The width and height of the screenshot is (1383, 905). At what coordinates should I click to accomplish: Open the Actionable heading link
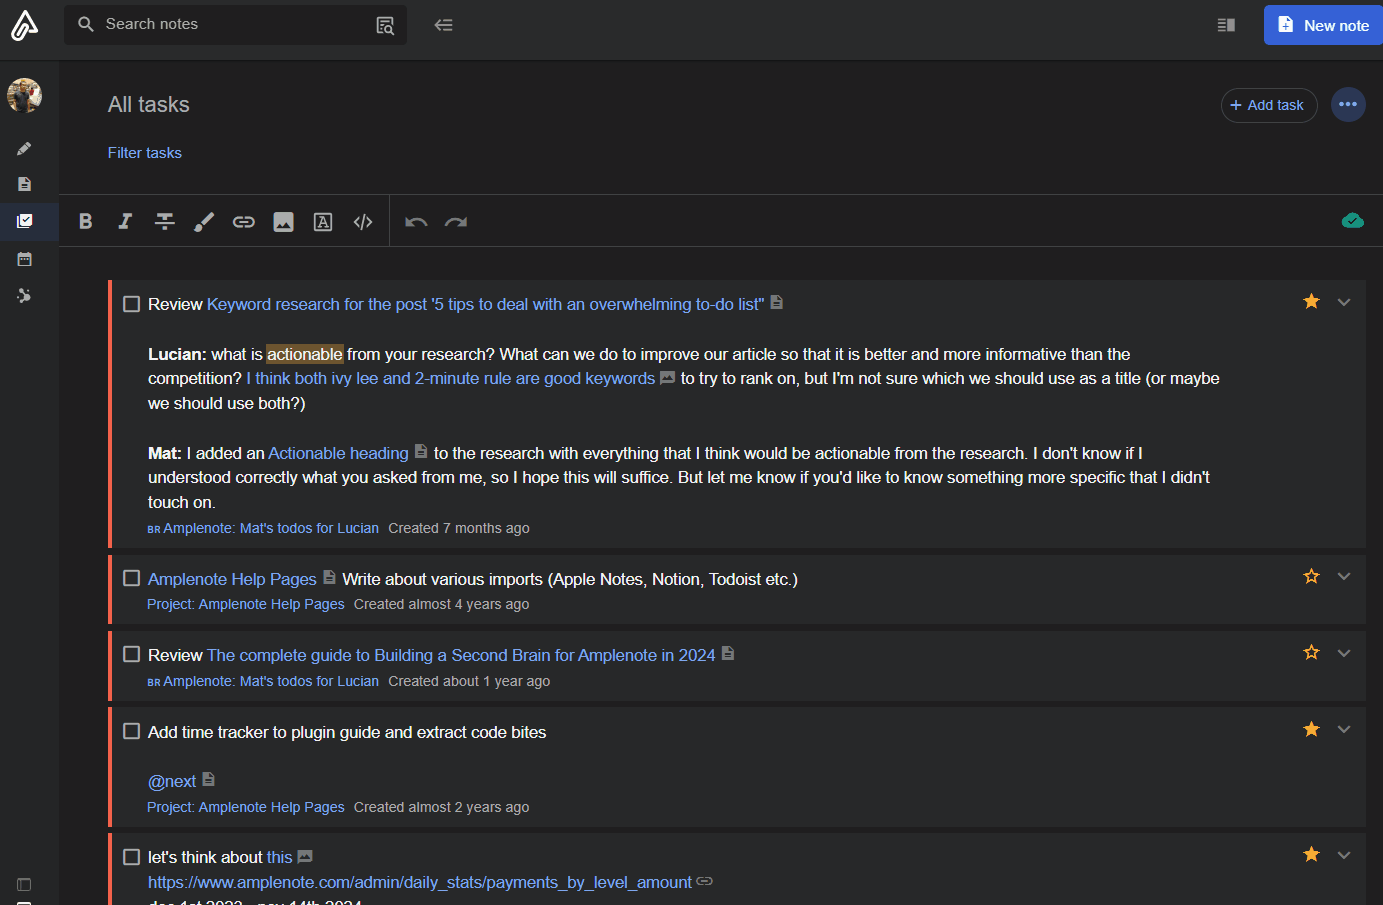pos(338,453)
